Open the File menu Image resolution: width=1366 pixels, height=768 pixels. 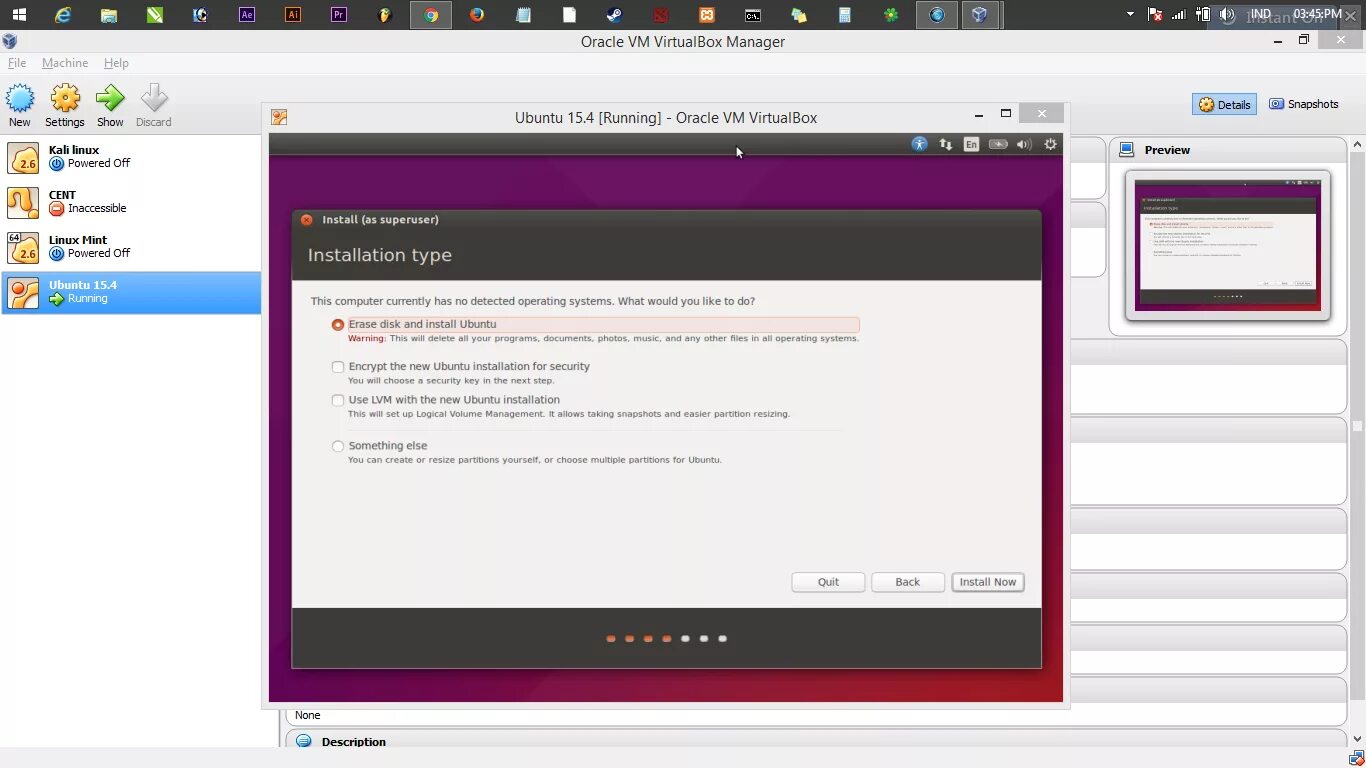coord(17,63)
